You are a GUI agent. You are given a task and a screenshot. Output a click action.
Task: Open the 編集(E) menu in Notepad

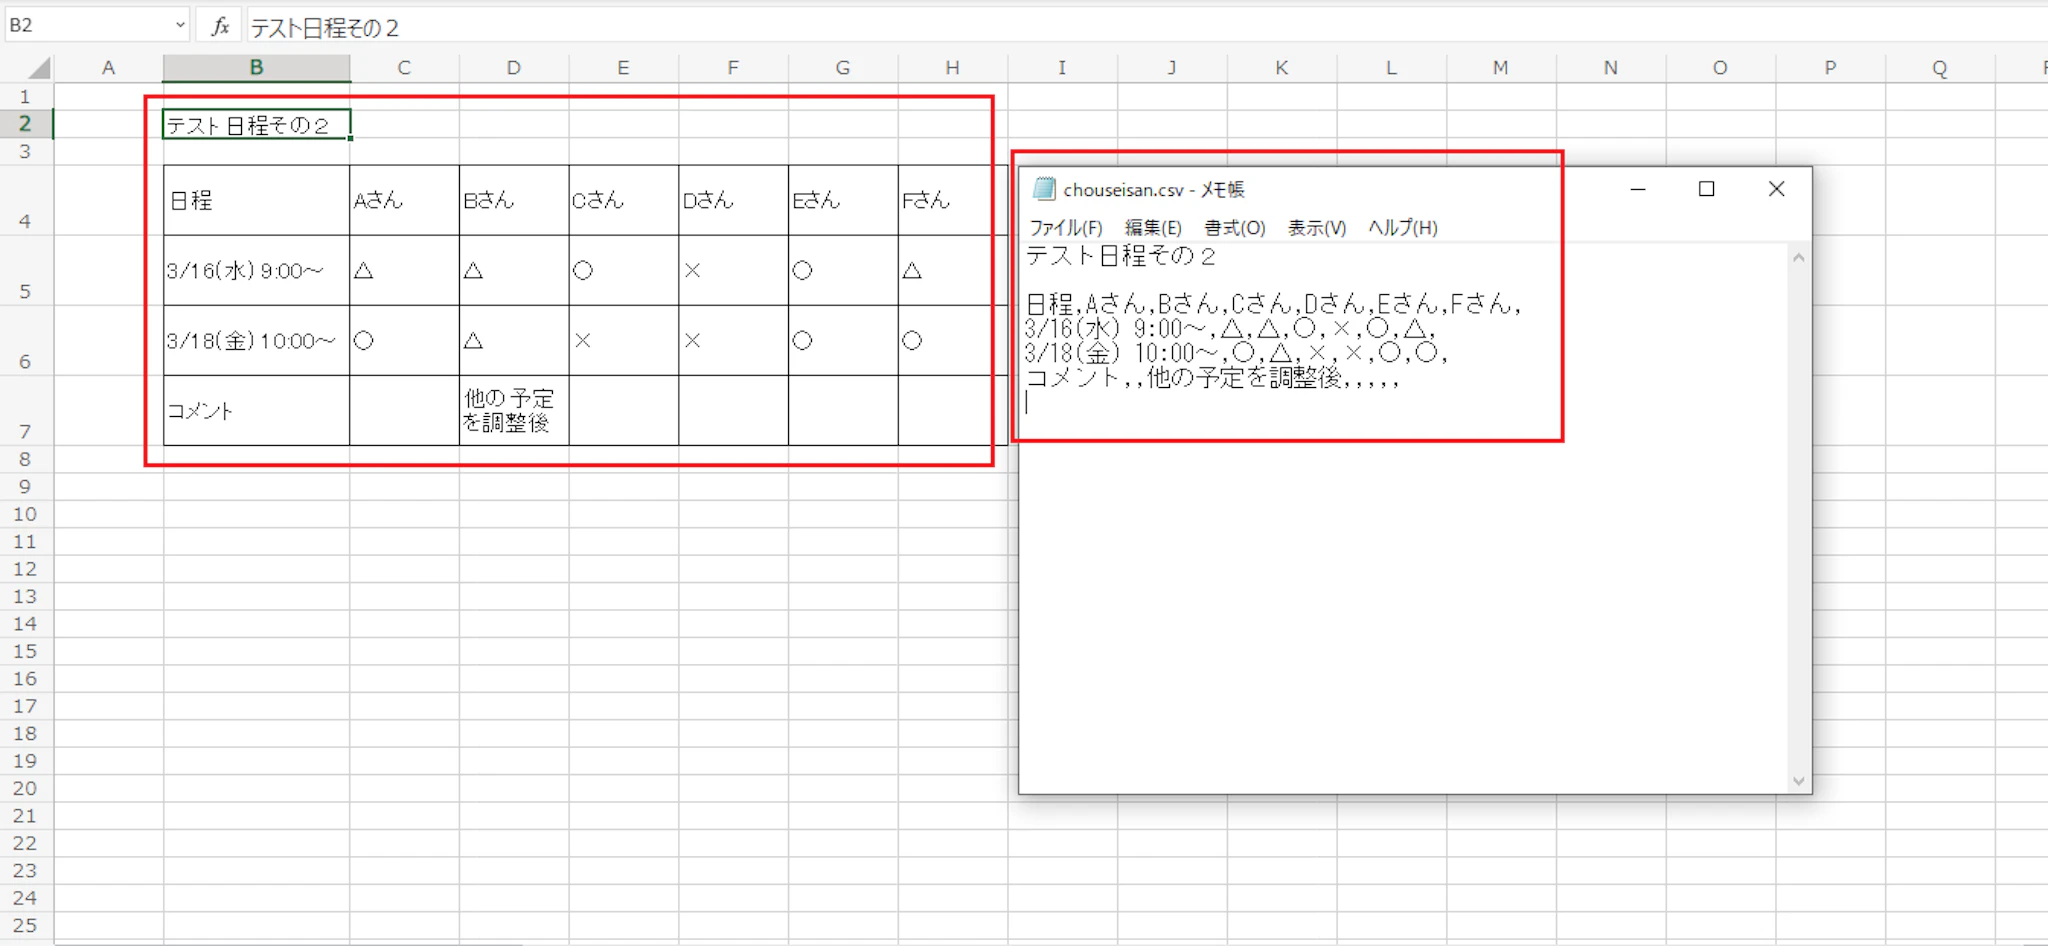[1152, 228]
